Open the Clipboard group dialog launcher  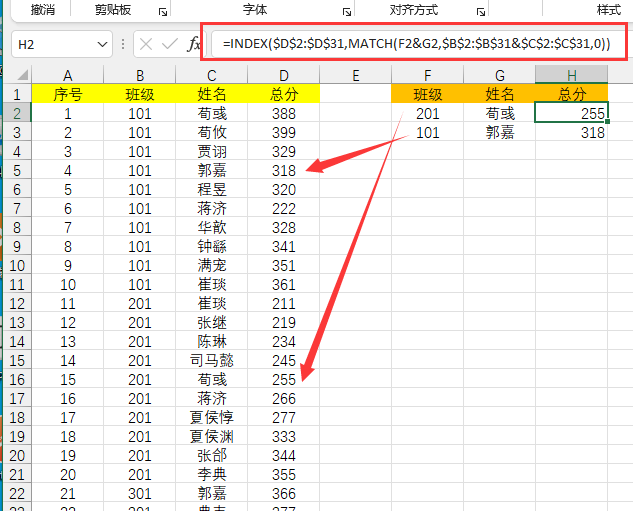(159, 10)
